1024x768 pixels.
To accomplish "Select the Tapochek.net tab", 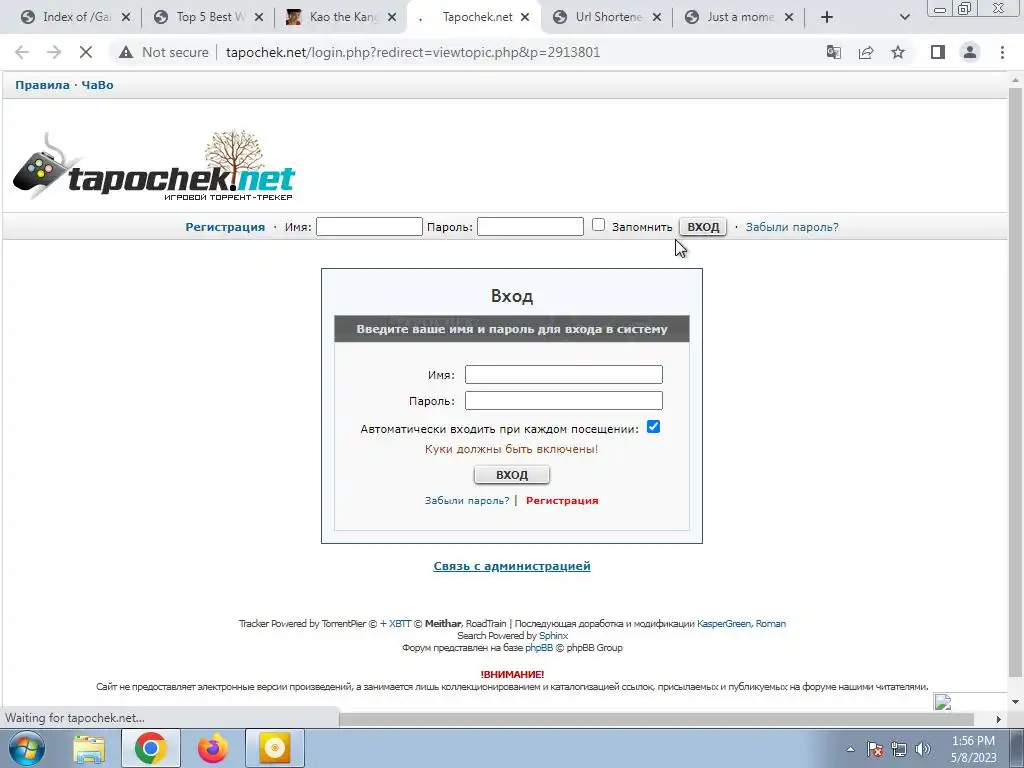I will pos(472,17).
